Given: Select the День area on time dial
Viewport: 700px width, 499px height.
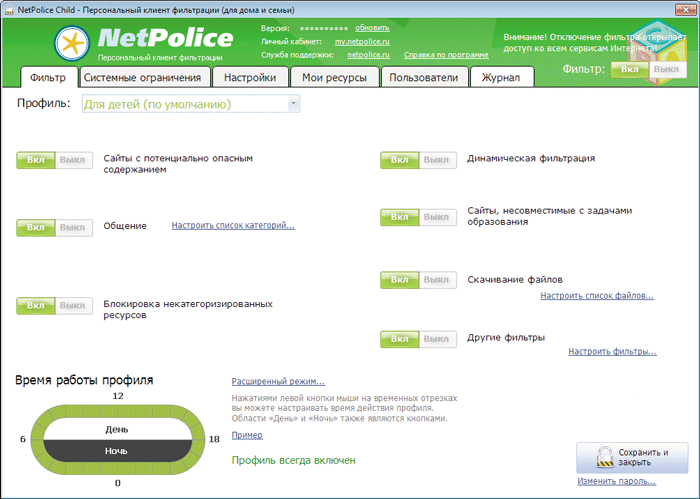Looking at the screenshot, I should tap(116, 429).
